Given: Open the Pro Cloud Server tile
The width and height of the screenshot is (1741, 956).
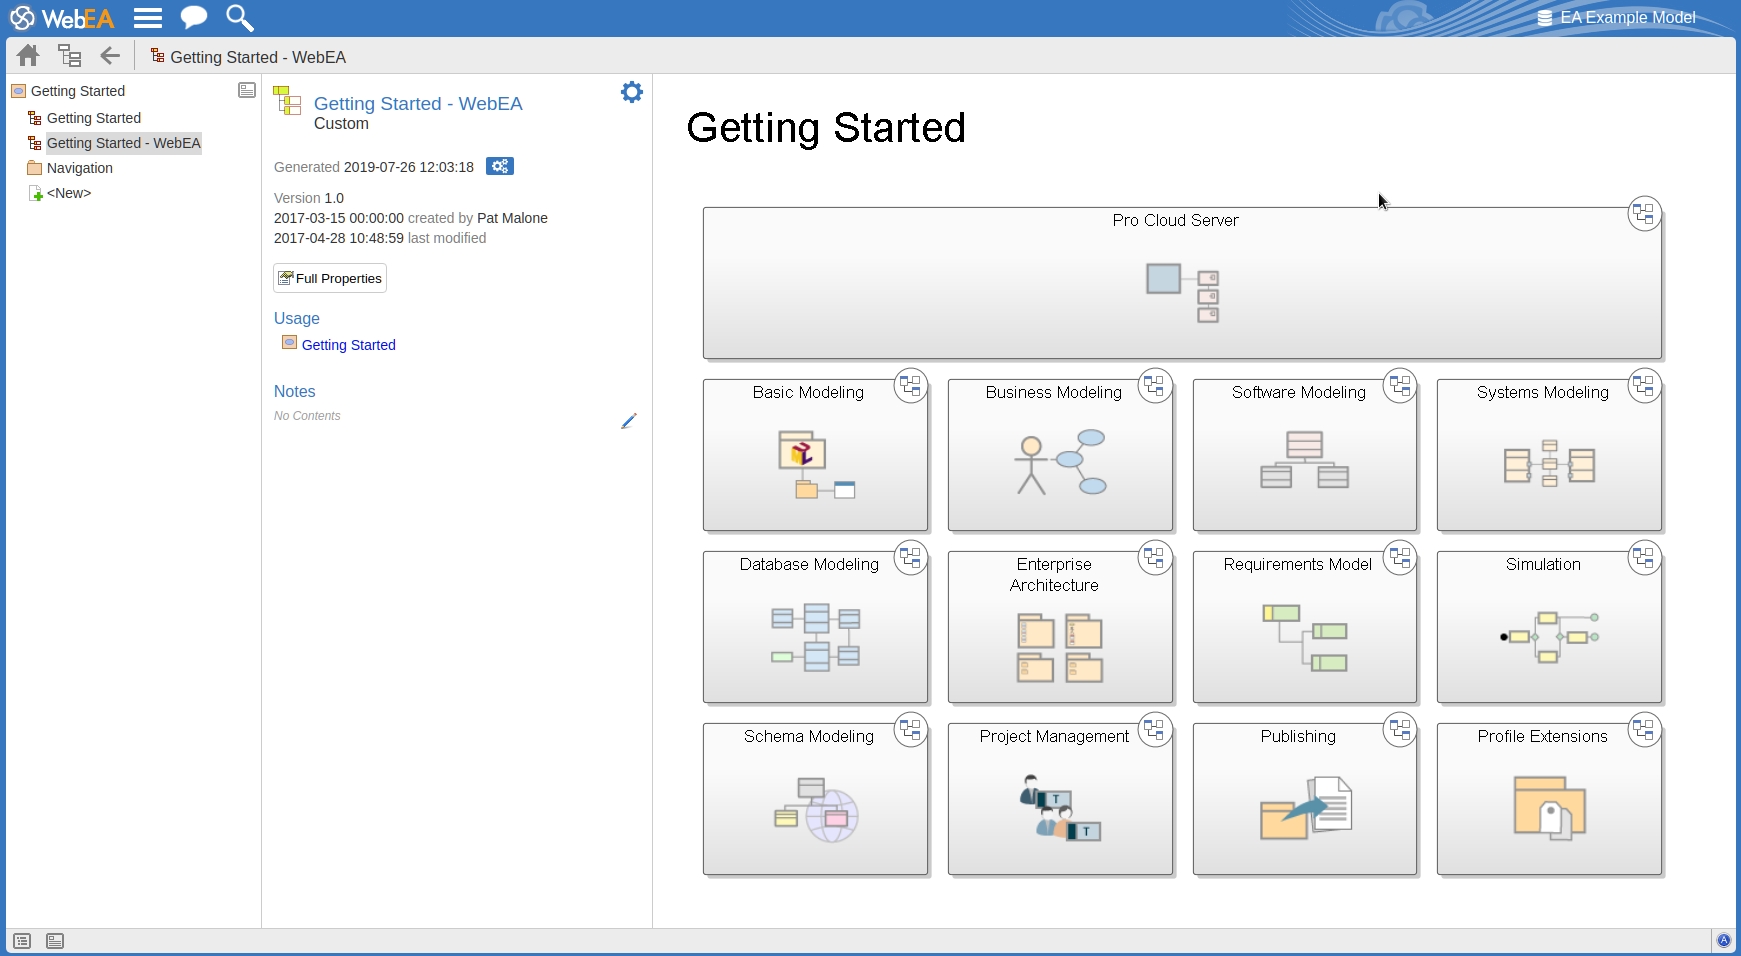Looking at the screenshot, I should point(1181,284).
